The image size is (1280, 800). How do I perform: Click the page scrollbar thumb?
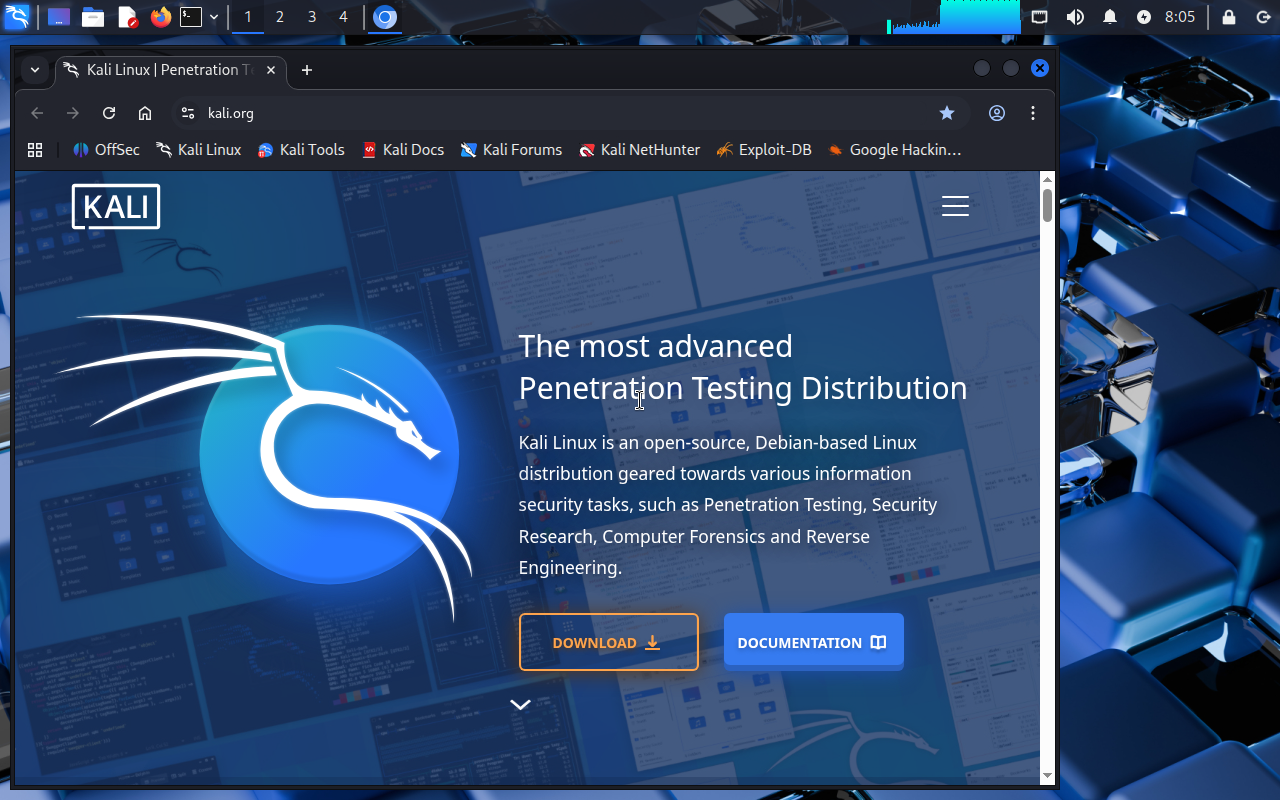tap(1047, 205)
